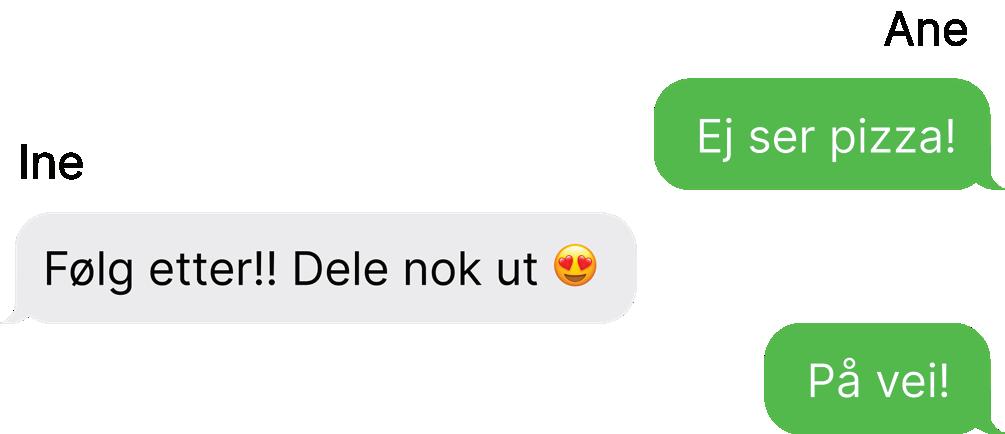Click the tail of the 'På vei!' bubble
Image resolution: width=1005 pixels, height=434 pixels.
[x=990, y=427]
